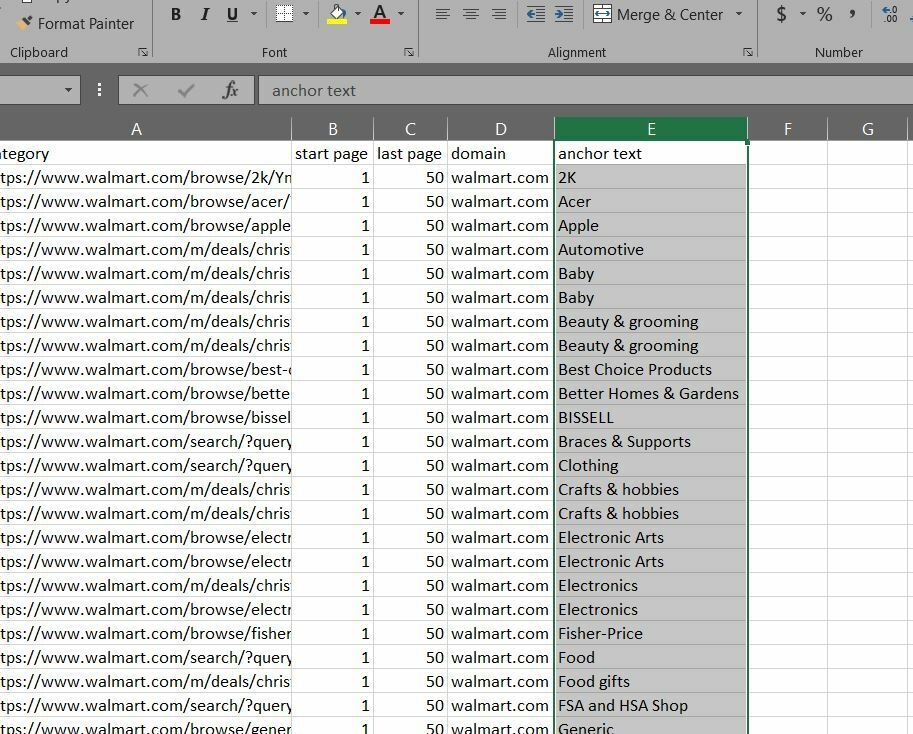Image resolution: width=913 pixels, height=734 pixels.
Task: Open Name Box dropdown
Action: (x=68, y=90)
